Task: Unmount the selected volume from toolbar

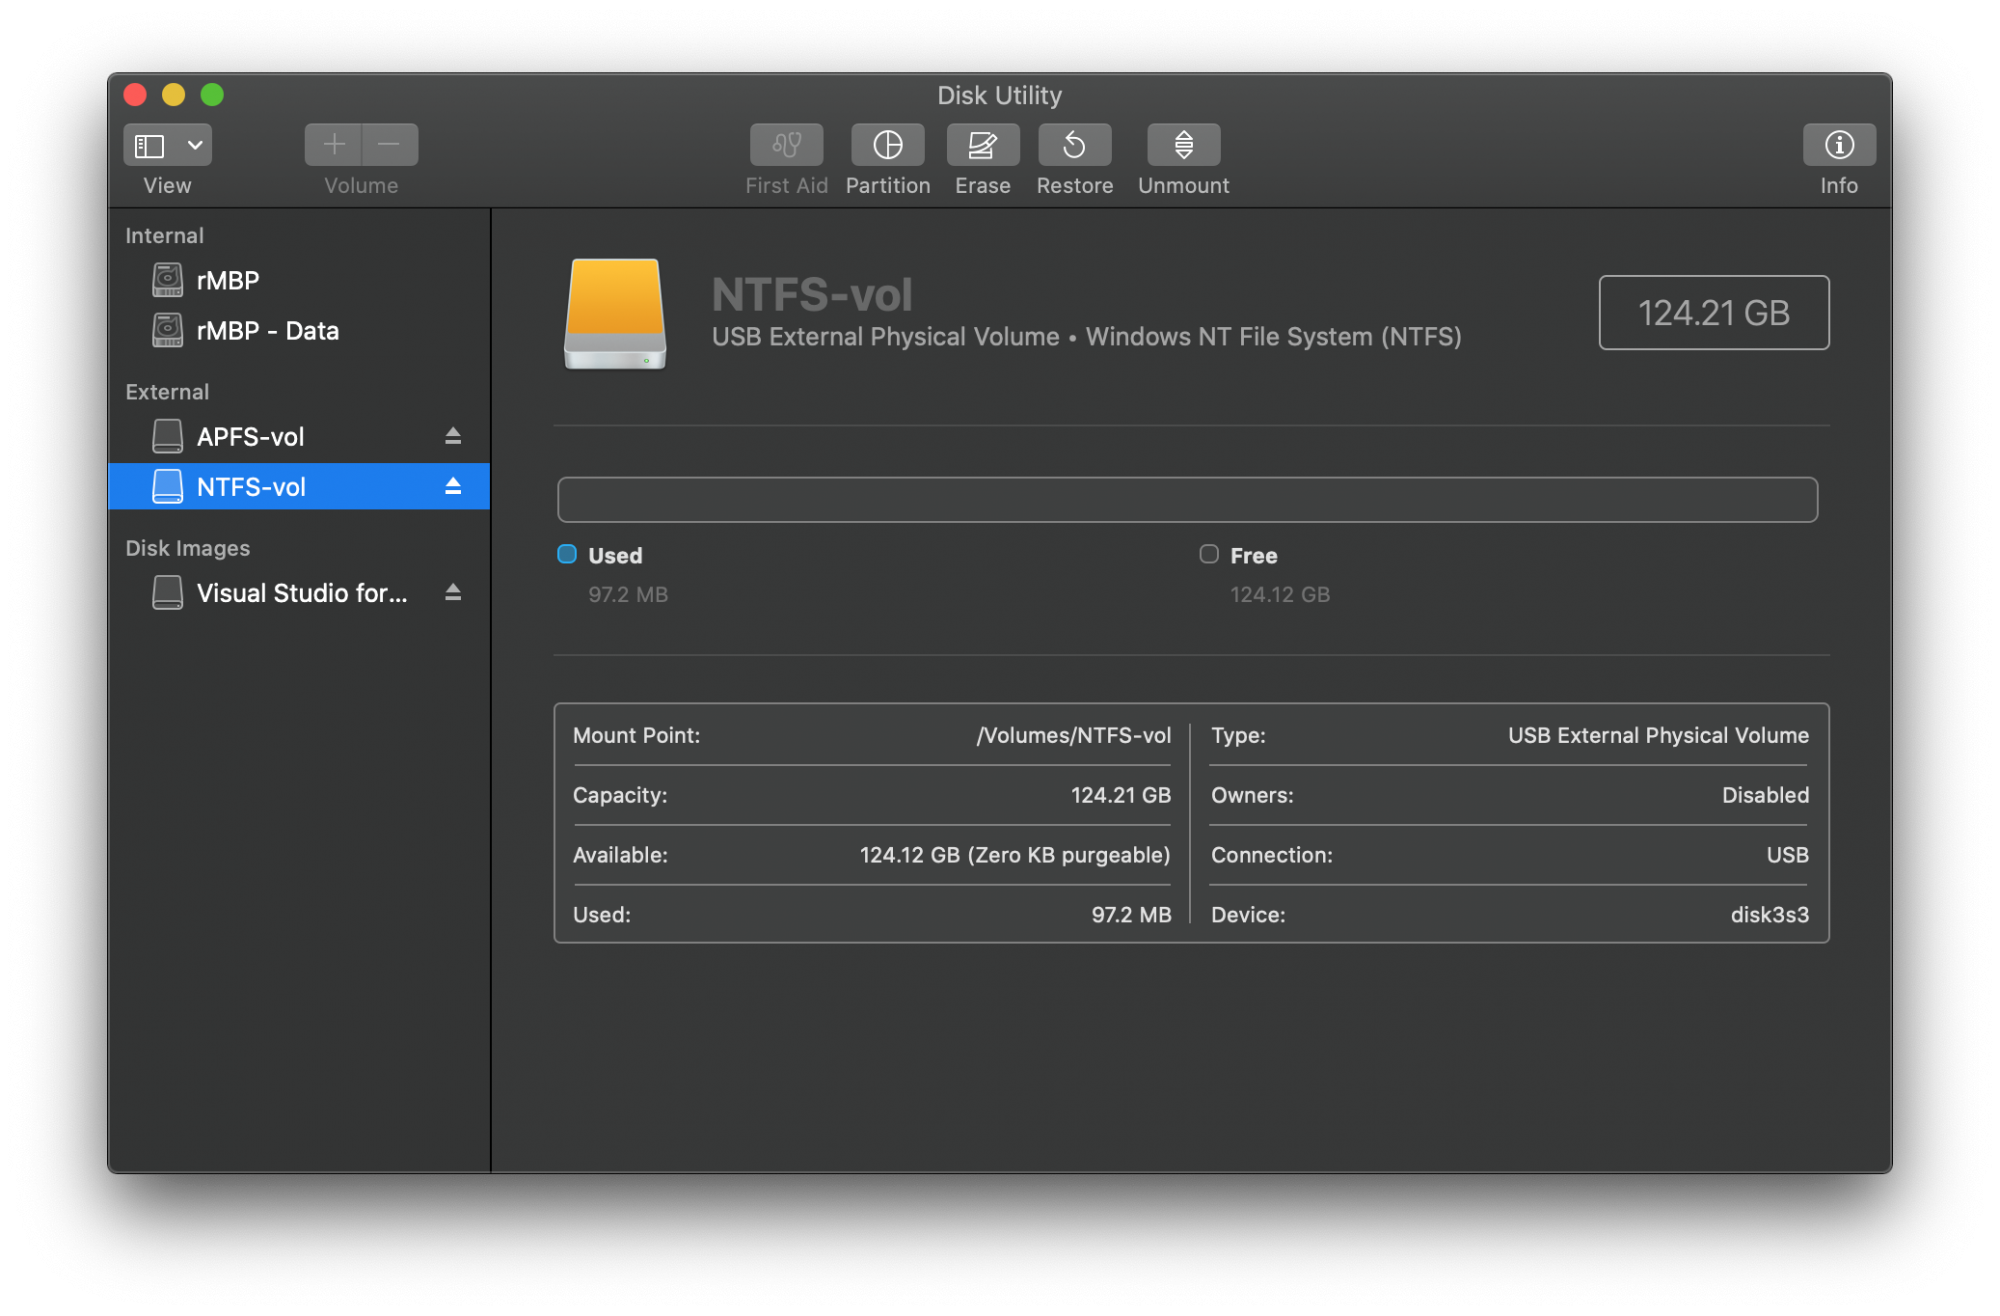Action: click(x=1183, y=146)
